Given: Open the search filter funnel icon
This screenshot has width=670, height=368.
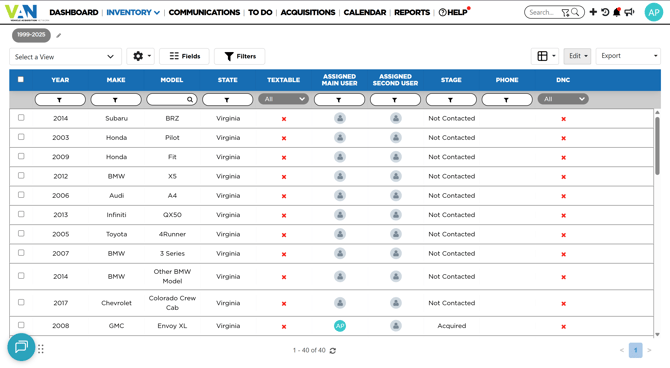Looking at the screenshot, I should tap(565, 12).
